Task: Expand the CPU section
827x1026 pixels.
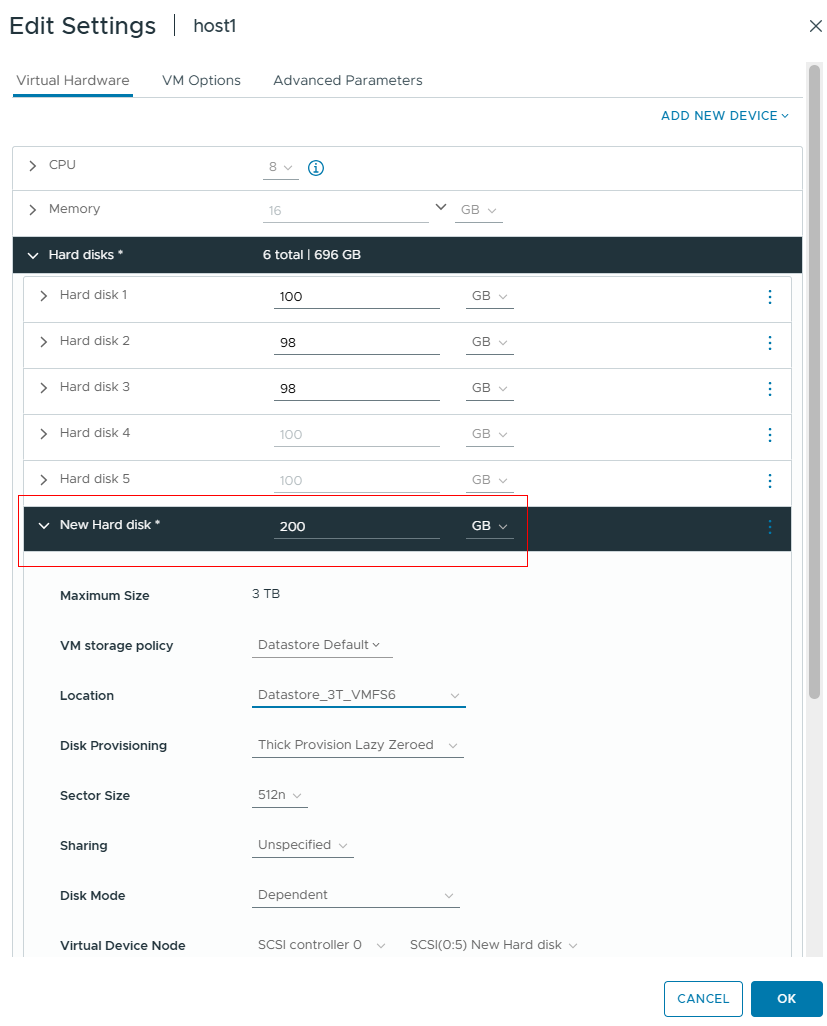Action: 32,166
